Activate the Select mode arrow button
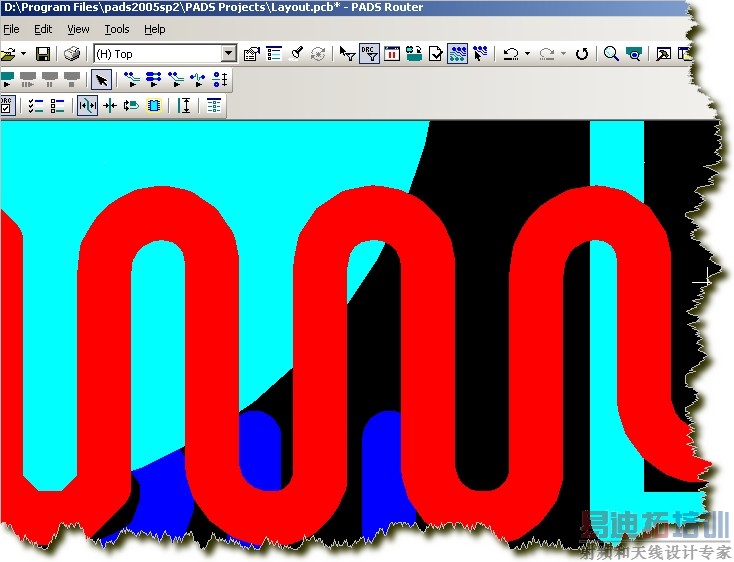The height and width of the screenshot is (562, 734). click(x=101, y=80)
